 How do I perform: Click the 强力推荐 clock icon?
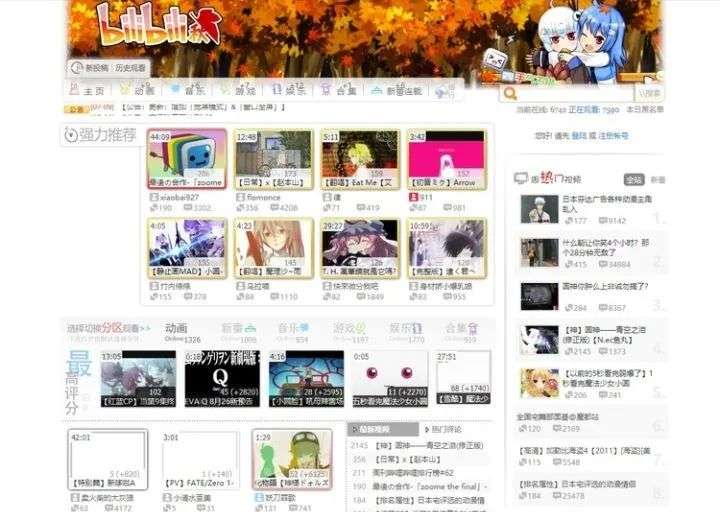coord(71,135)
